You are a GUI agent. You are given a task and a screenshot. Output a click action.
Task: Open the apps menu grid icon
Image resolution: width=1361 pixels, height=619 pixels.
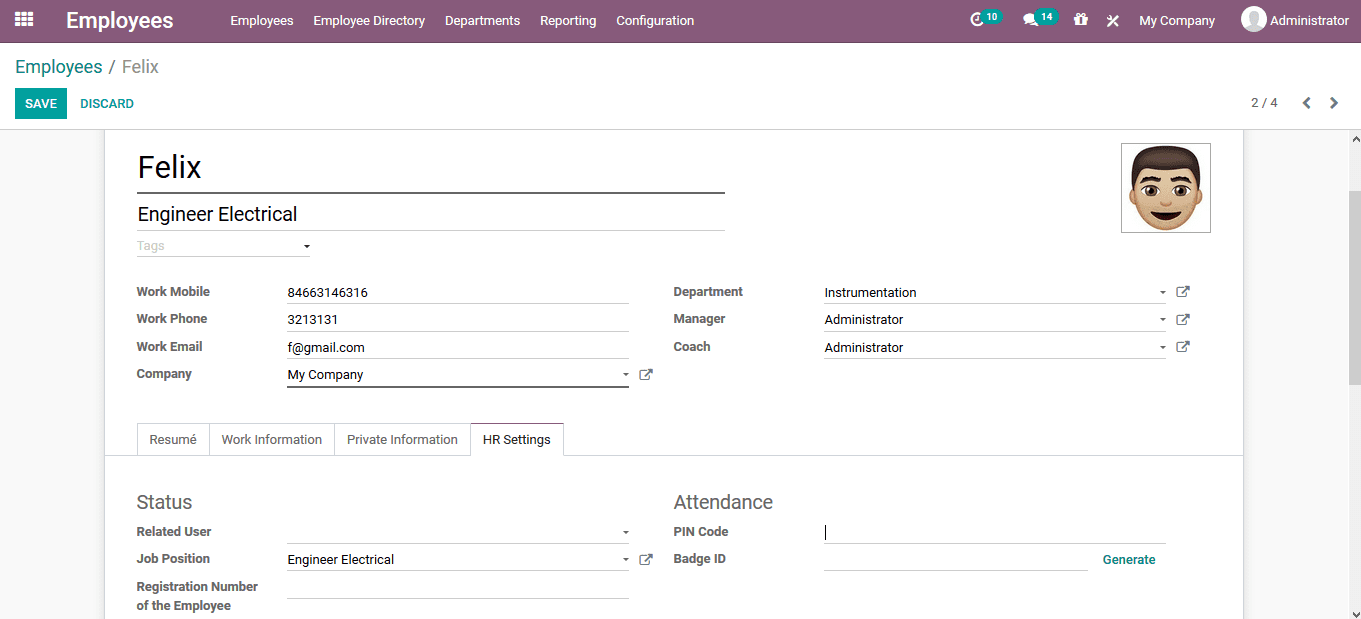[x=22, y=20]
